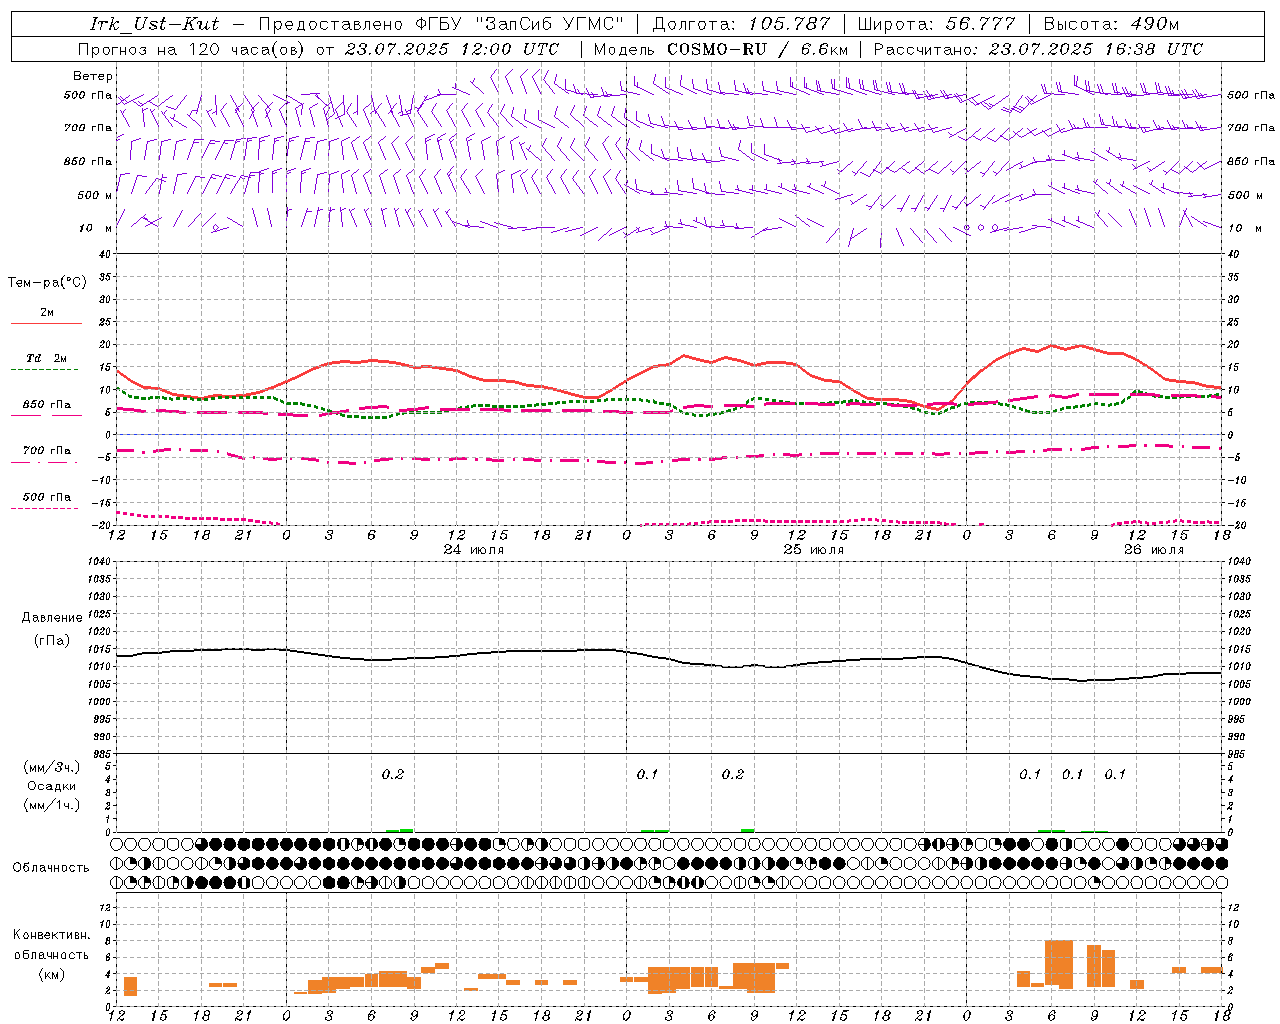Image resolution: width=1280 pixels, height=1024 pixels.
Task: Click the longitude value Долгота: 105.787
Action: pyautogui.click(x=741, y=24)
